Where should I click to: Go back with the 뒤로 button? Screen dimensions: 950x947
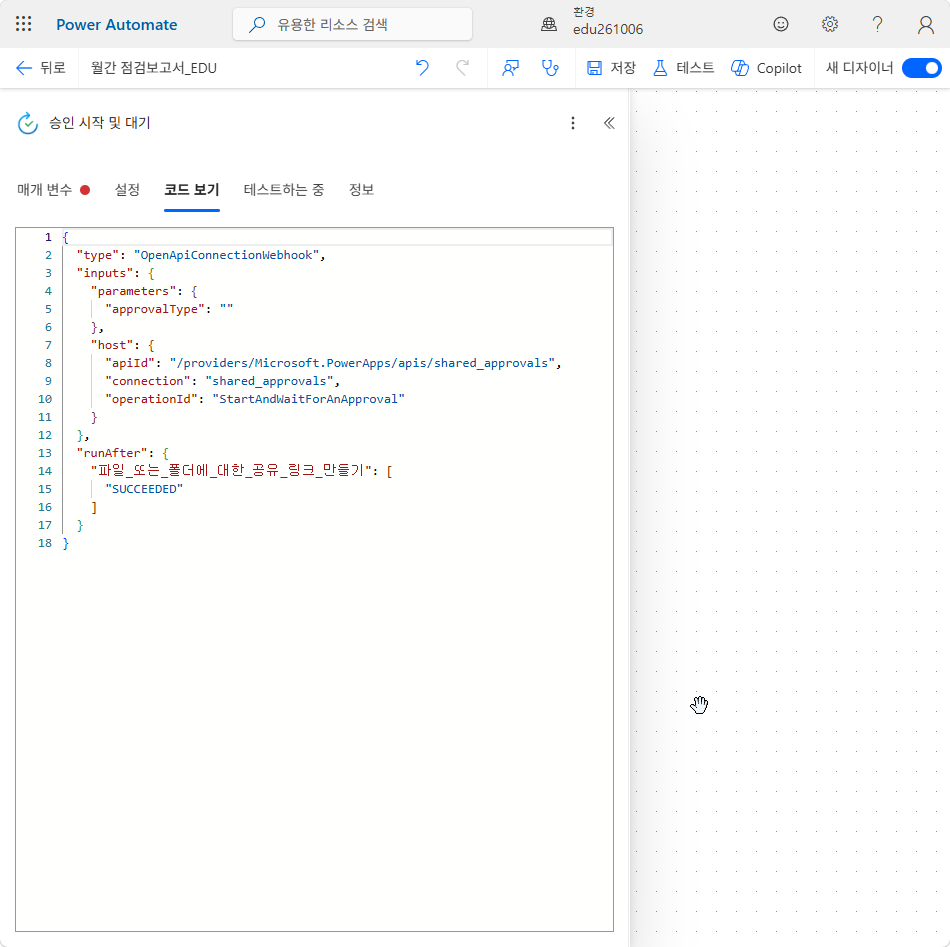click(41, 68)
